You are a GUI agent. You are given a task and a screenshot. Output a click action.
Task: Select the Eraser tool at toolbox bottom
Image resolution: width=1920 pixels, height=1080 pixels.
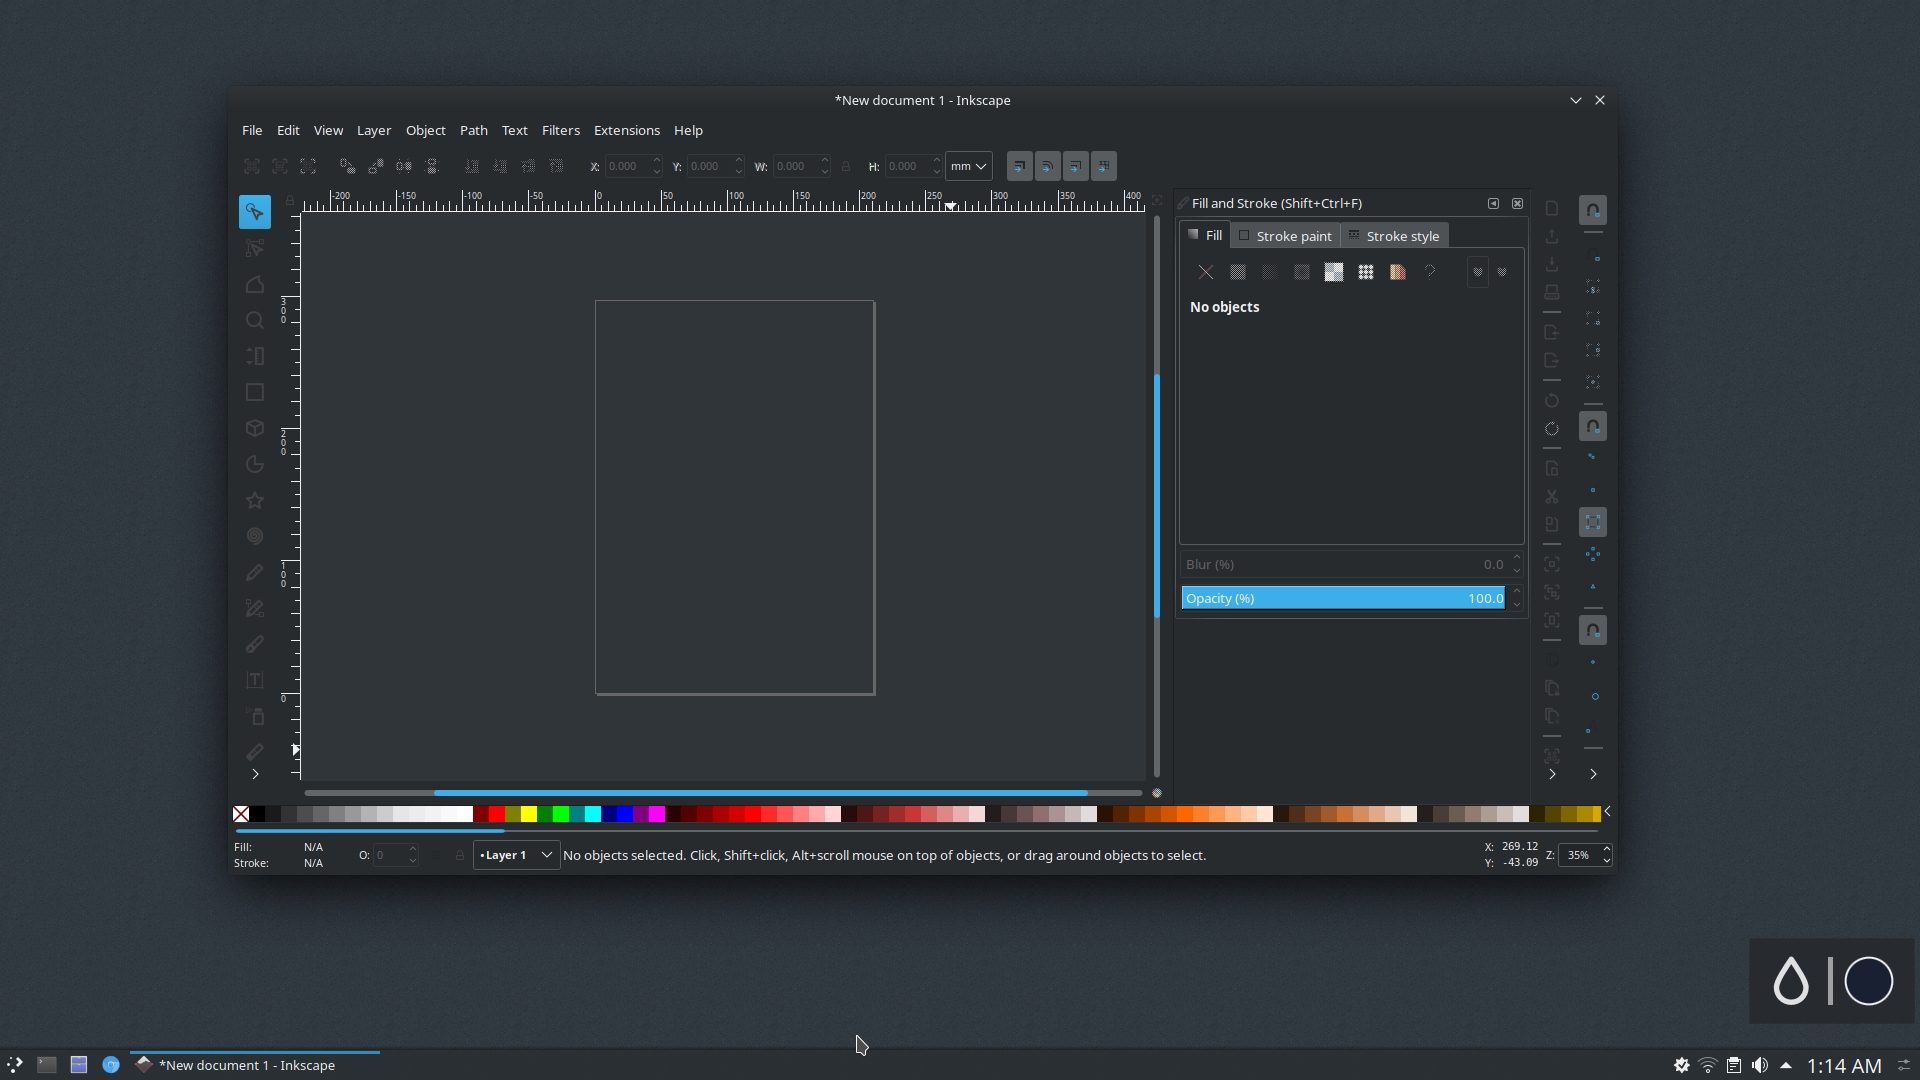point(254,752)
